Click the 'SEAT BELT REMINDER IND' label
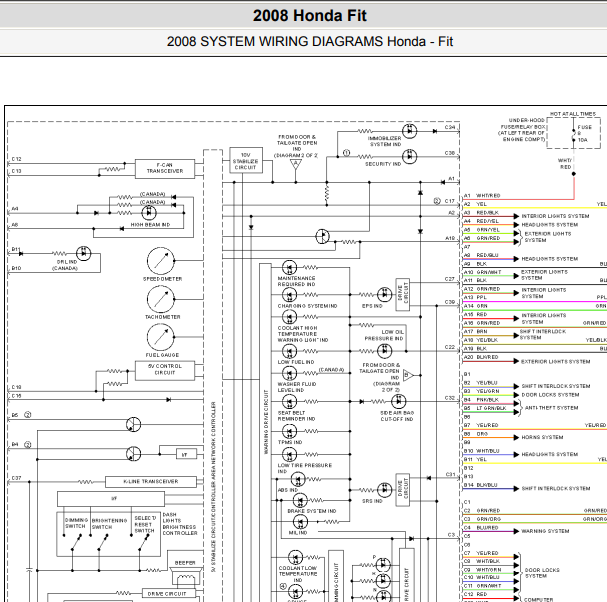 click(x=296, y=416)
